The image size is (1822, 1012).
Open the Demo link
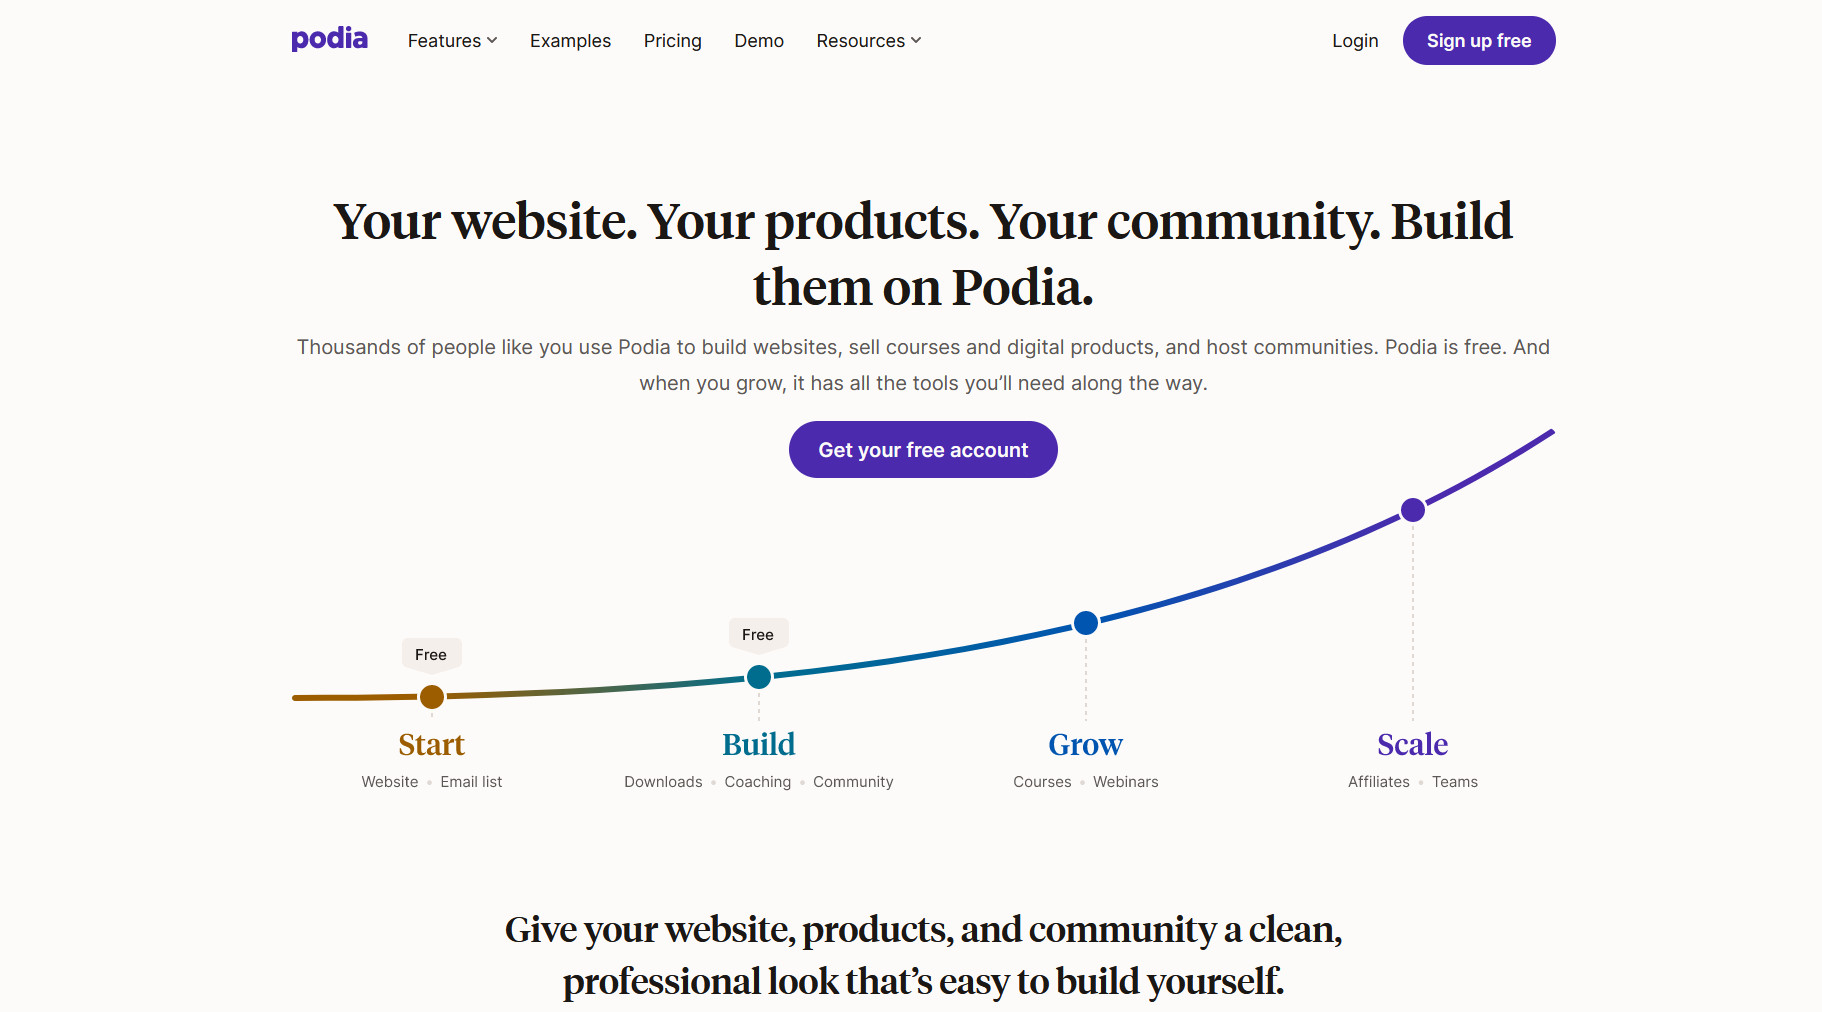(759, 41)
